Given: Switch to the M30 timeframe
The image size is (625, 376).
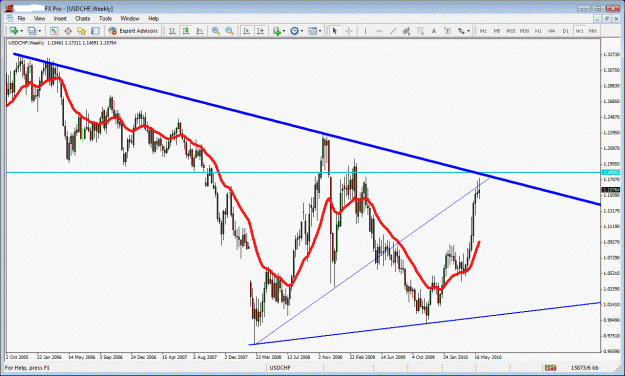Looking at the screenshot, I should [524, 31].
